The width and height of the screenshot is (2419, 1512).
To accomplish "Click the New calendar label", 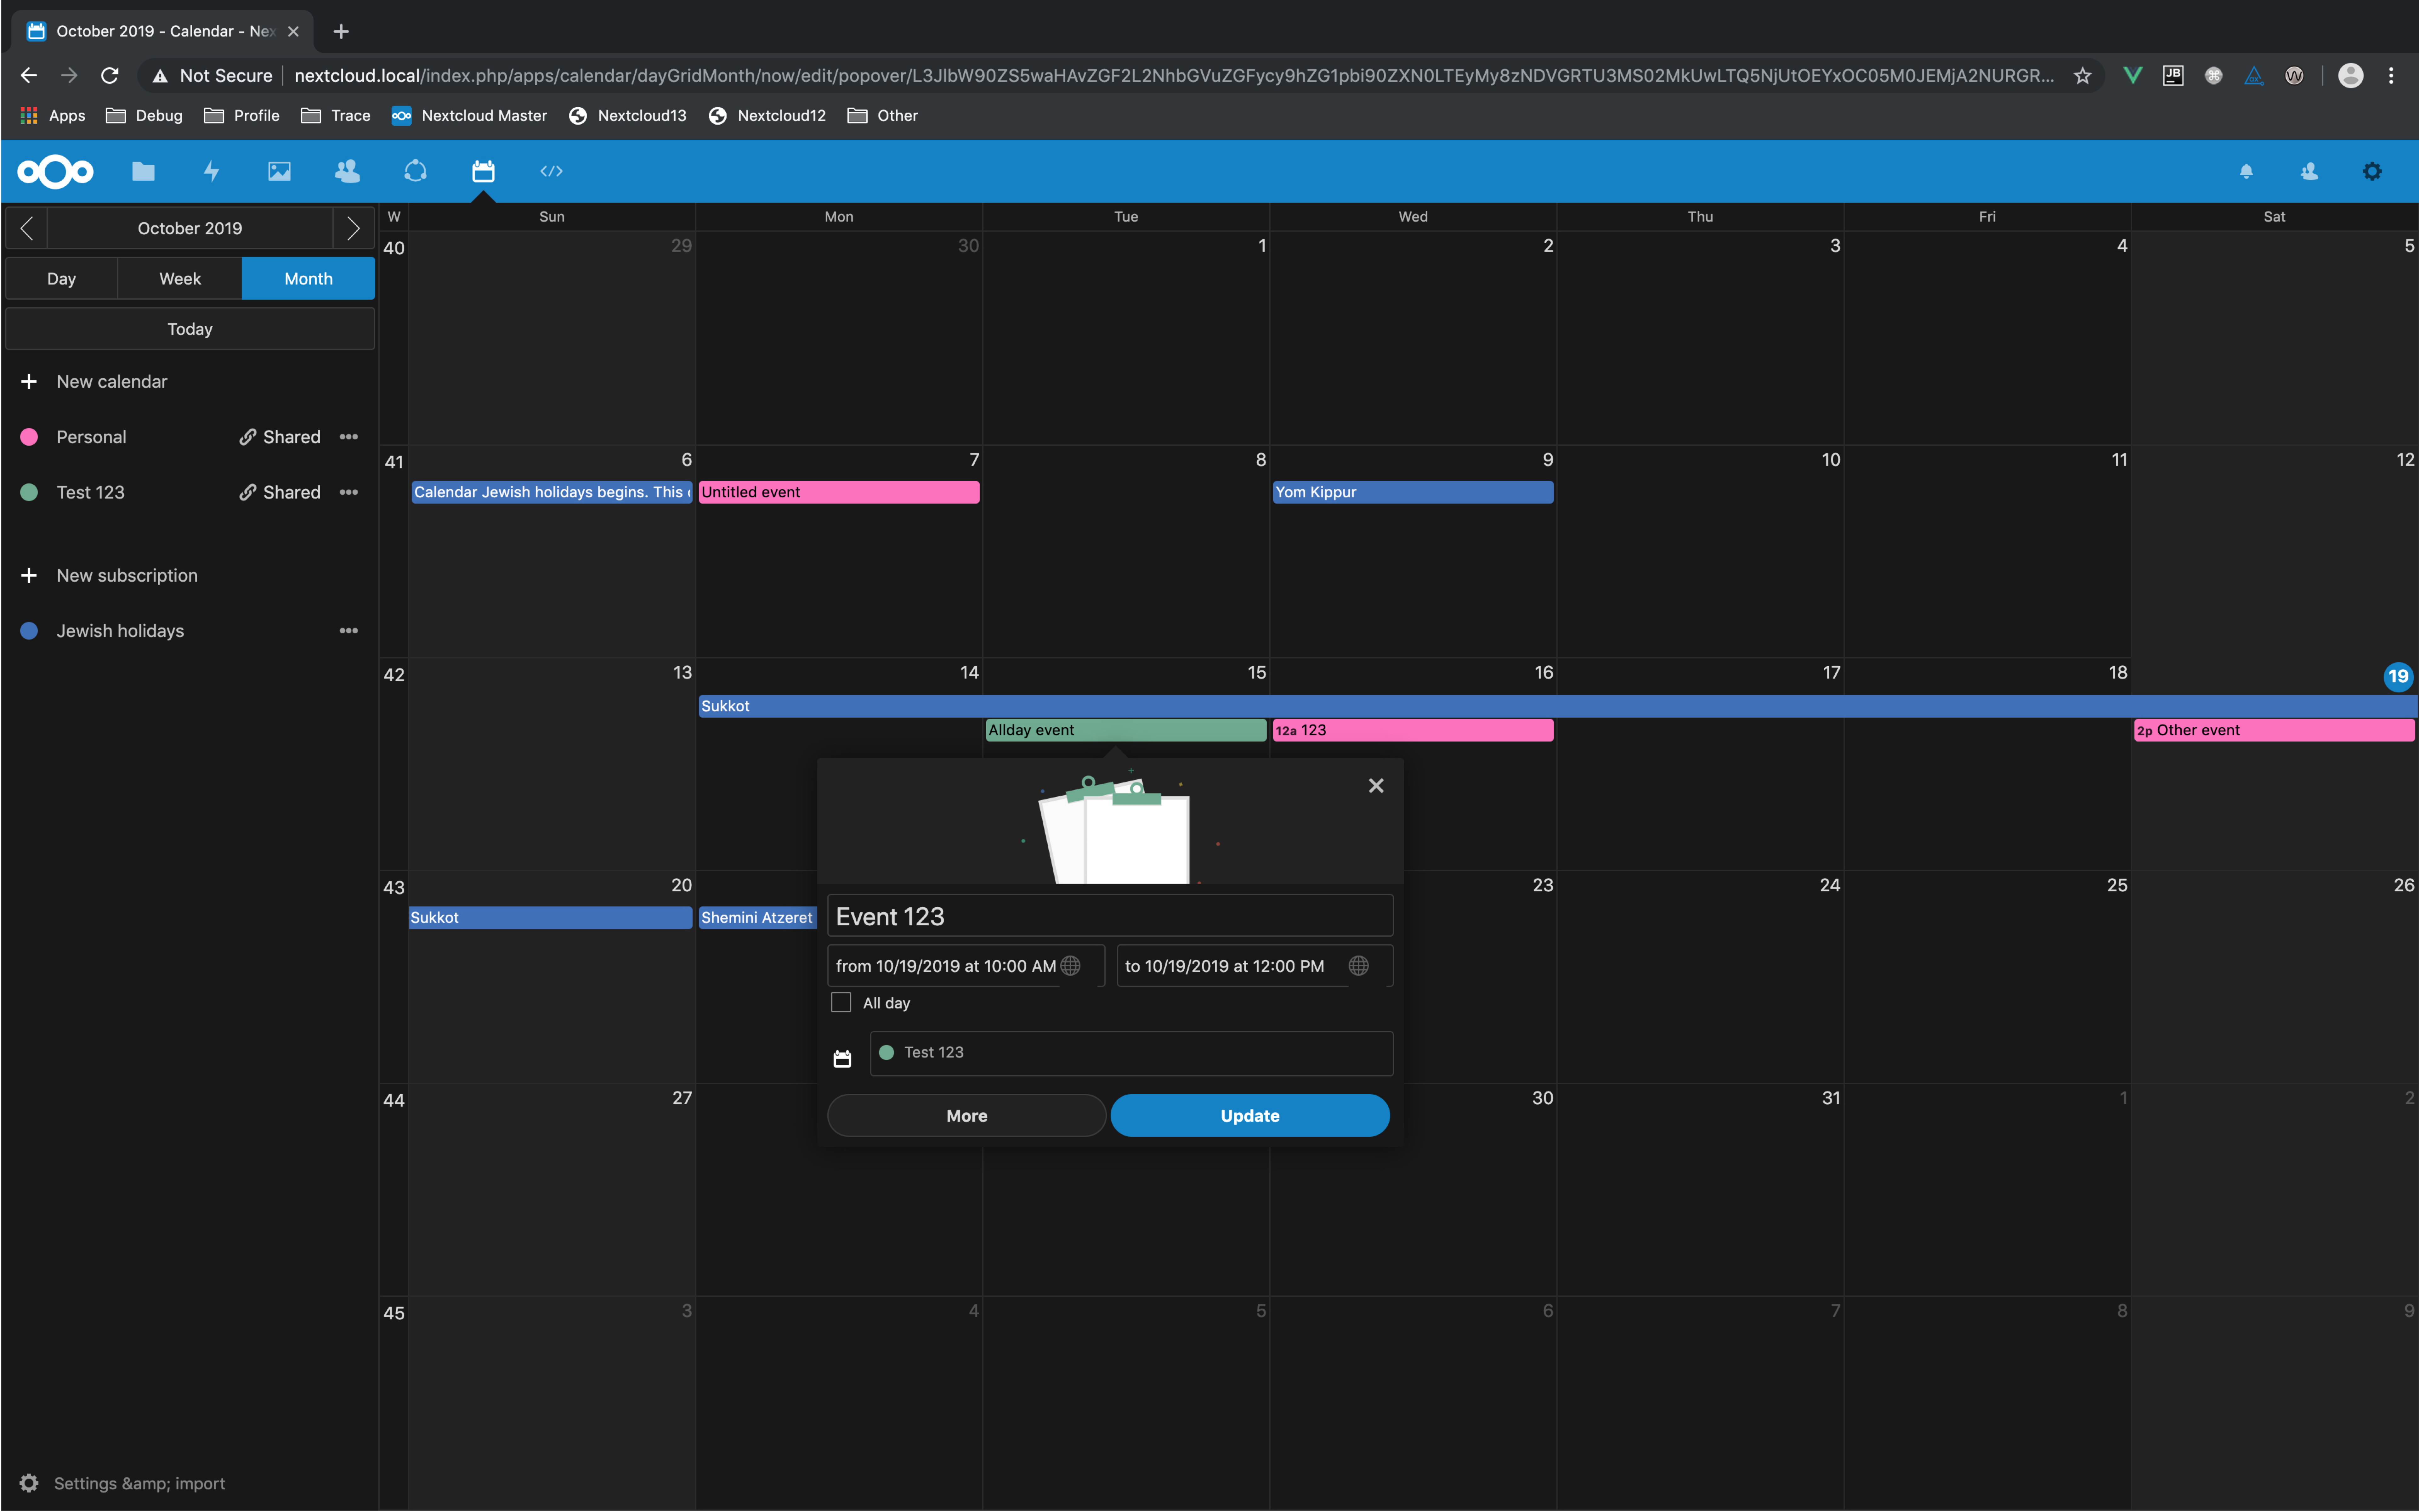I will [112, 382].
